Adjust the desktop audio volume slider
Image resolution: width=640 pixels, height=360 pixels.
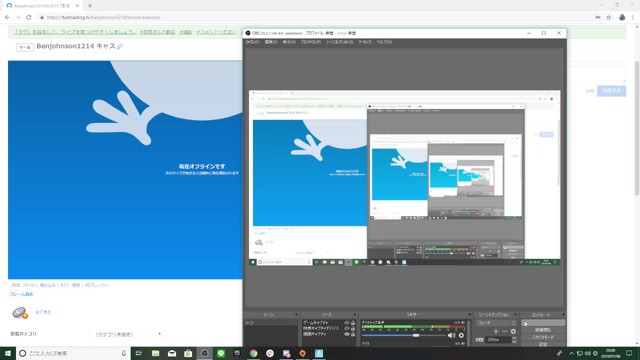point(404,336)
